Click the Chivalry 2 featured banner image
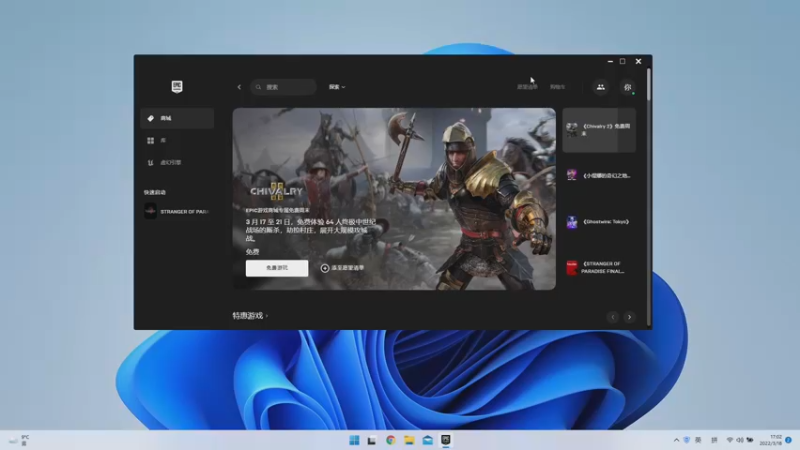 [x=394, y=198]
